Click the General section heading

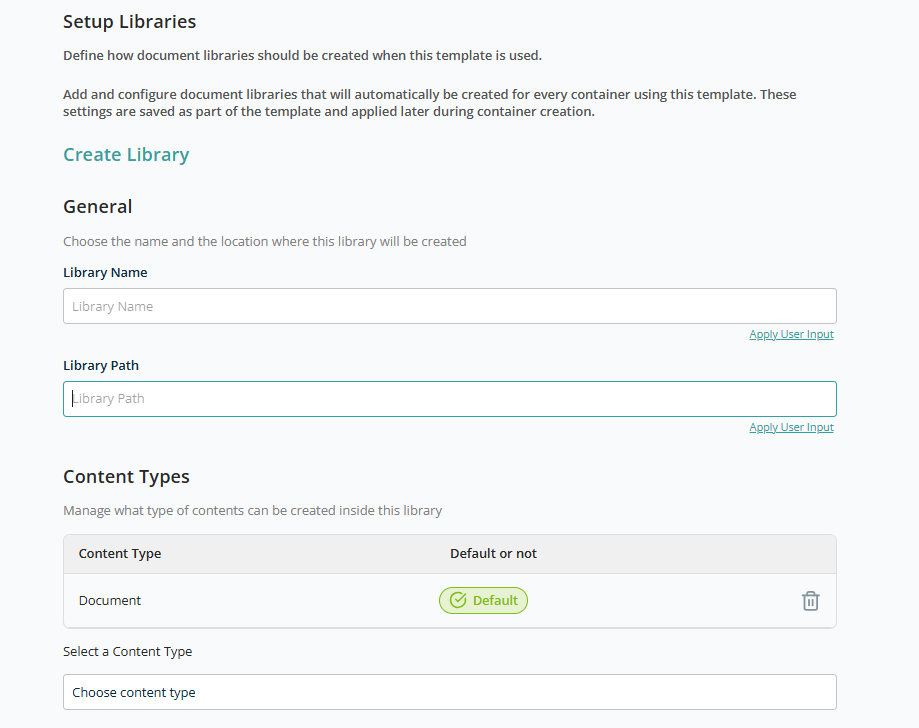(x=97, y=206)
